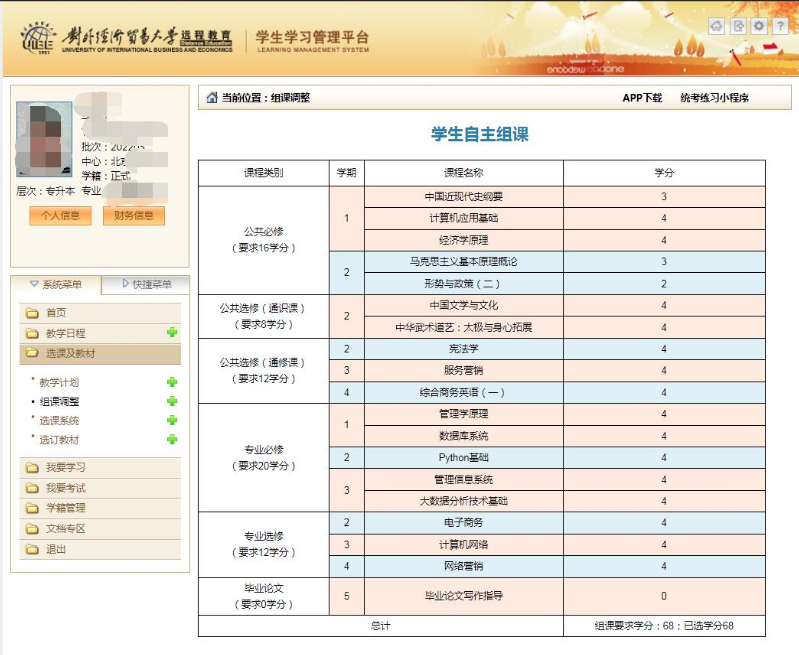Click course Python基础
Screen dimensions: 799x655
pyautogui.click(x=464, y=458)
